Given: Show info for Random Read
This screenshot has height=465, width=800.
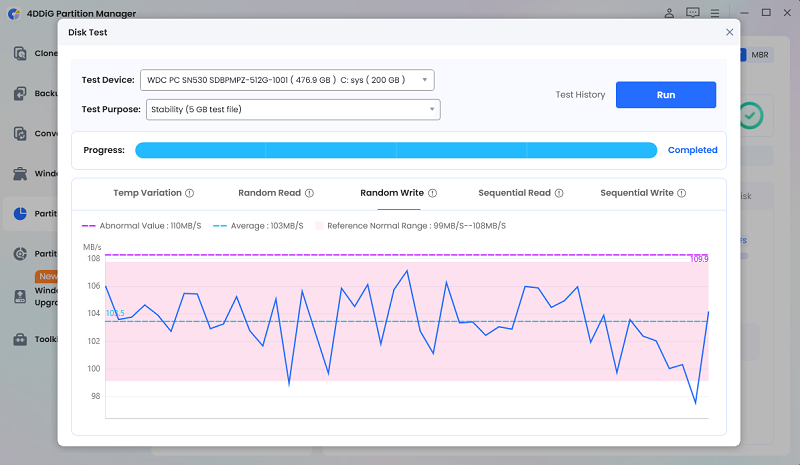Looking at the screenshot, I should 309,193.
